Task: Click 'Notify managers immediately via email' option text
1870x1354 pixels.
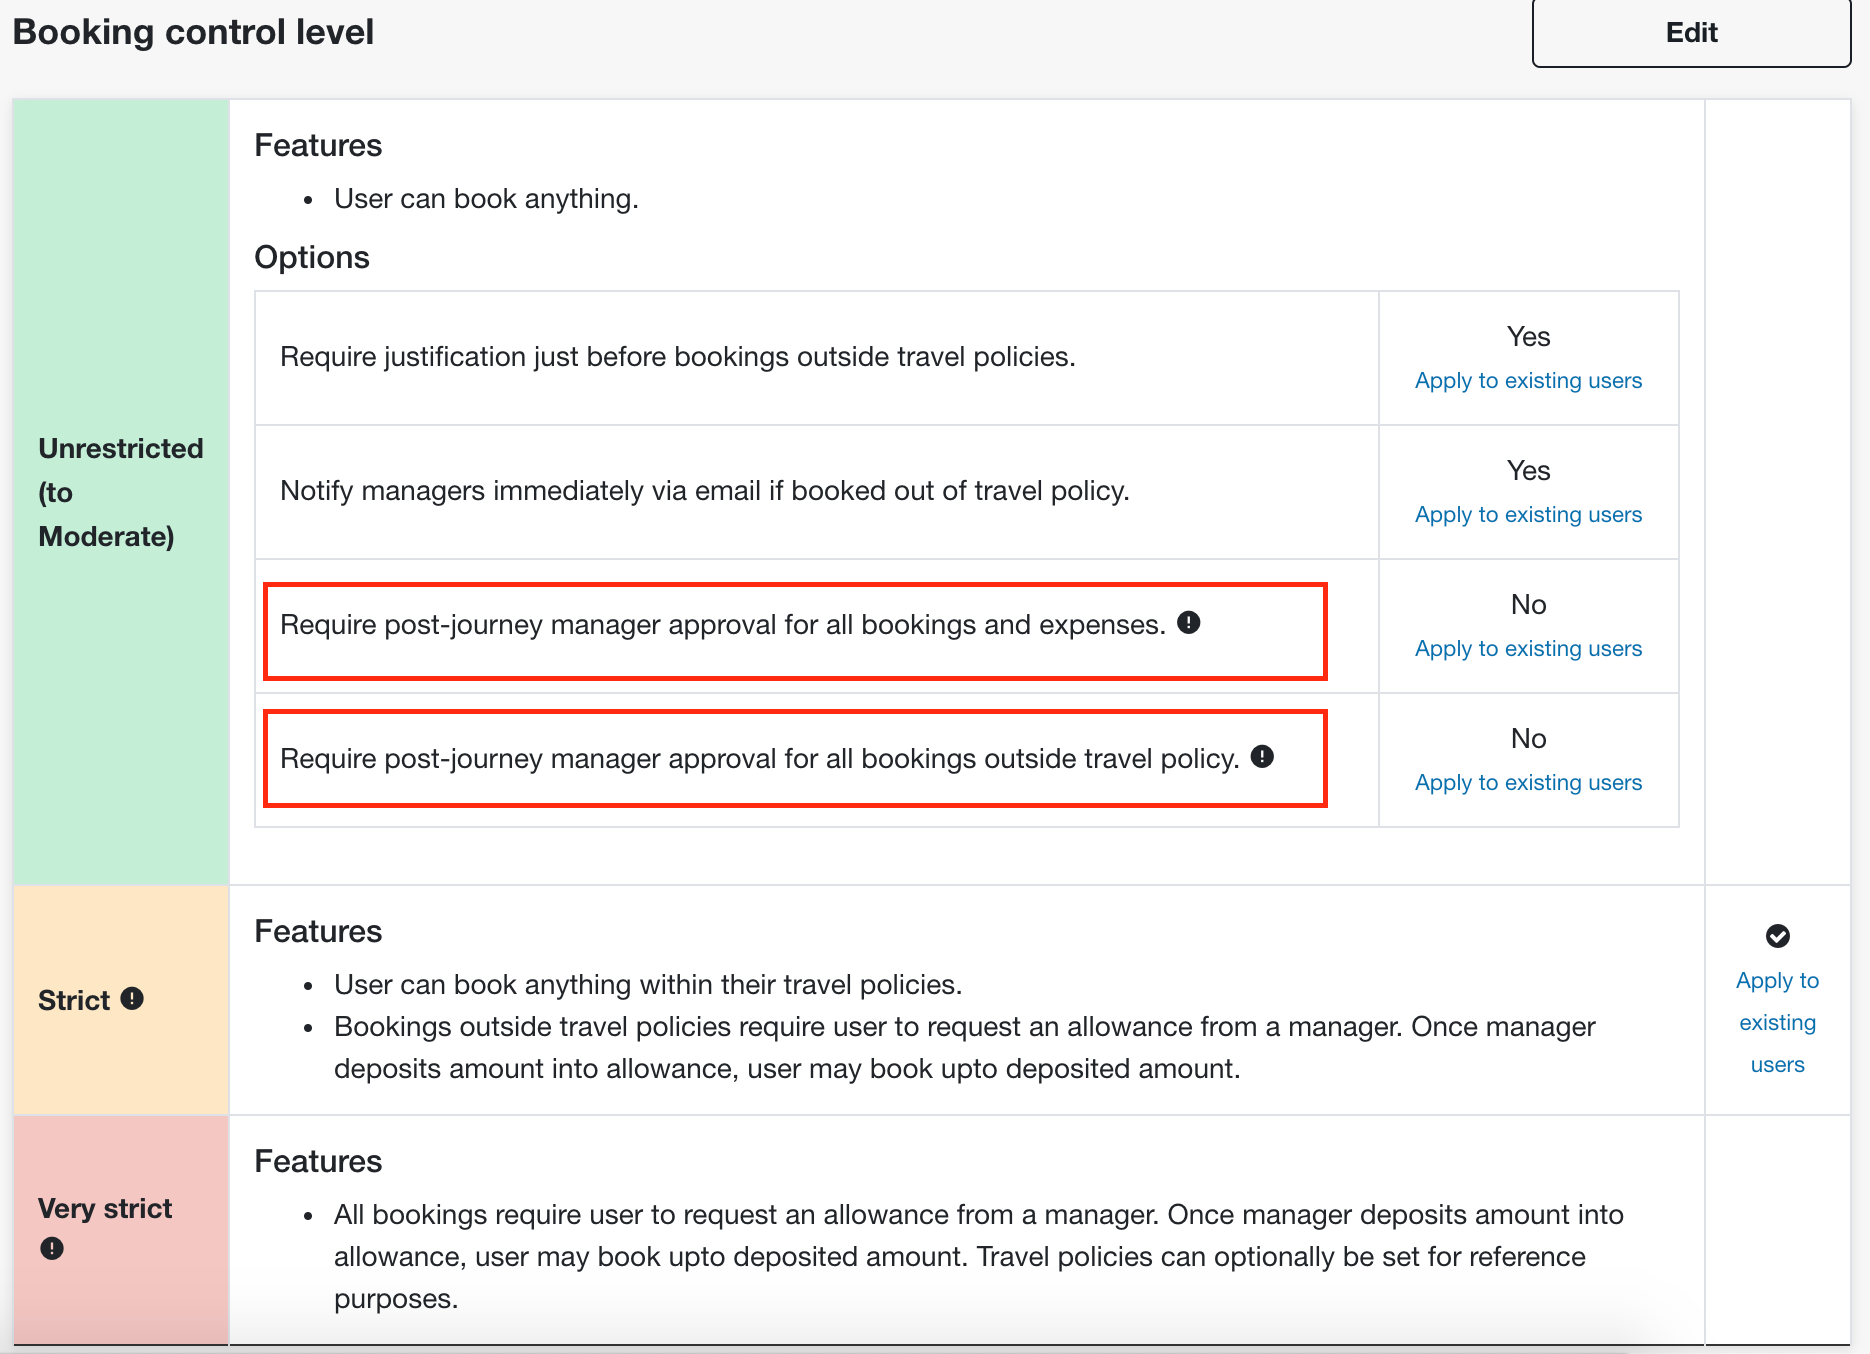Action: coord(704,491)
